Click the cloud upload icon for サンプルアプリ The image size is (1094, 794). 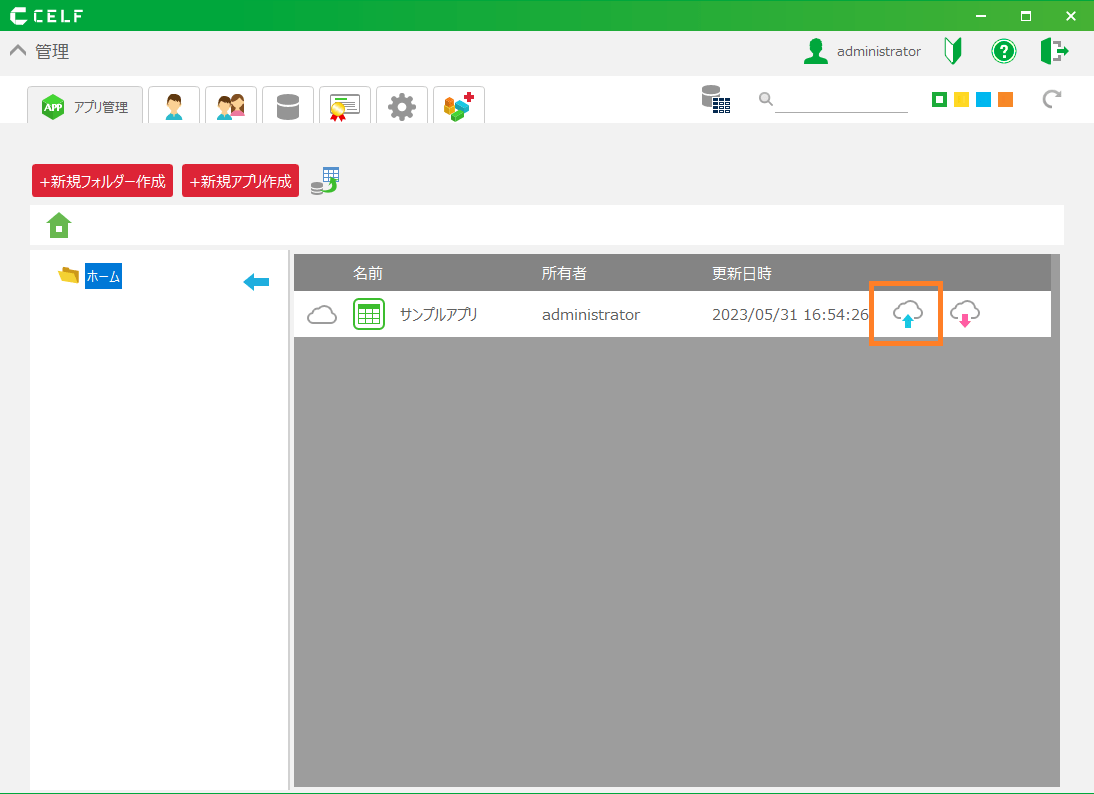click(x=907, y=314)
